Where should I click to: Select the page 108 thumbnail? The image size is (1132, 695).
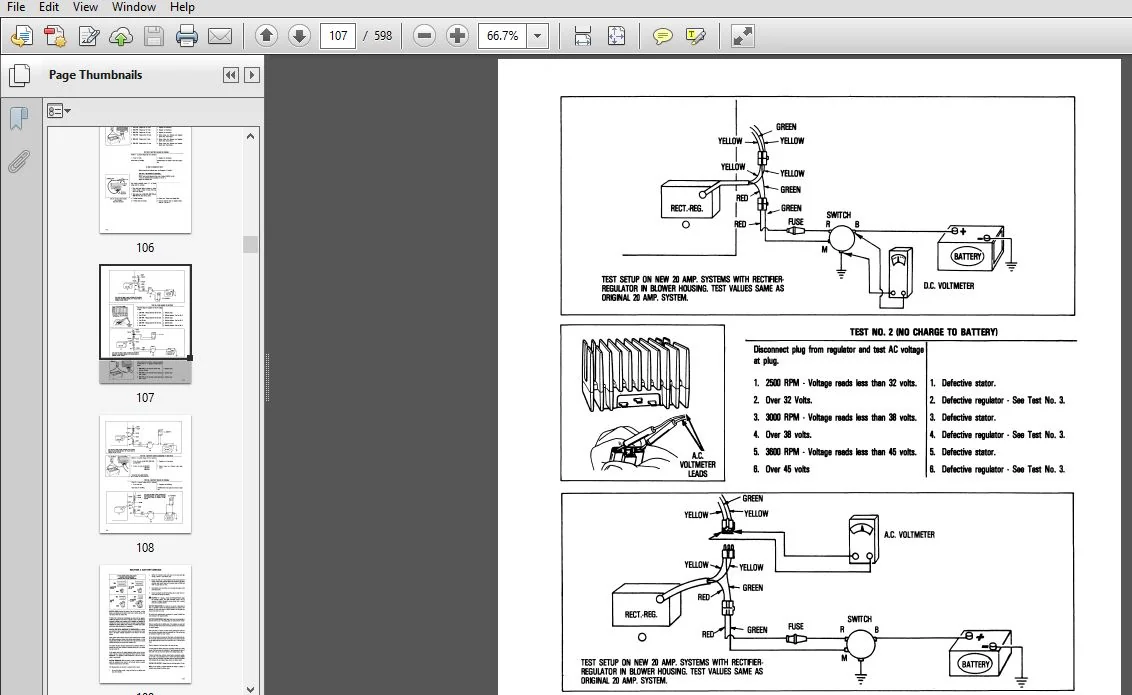[x=145, y=474]
